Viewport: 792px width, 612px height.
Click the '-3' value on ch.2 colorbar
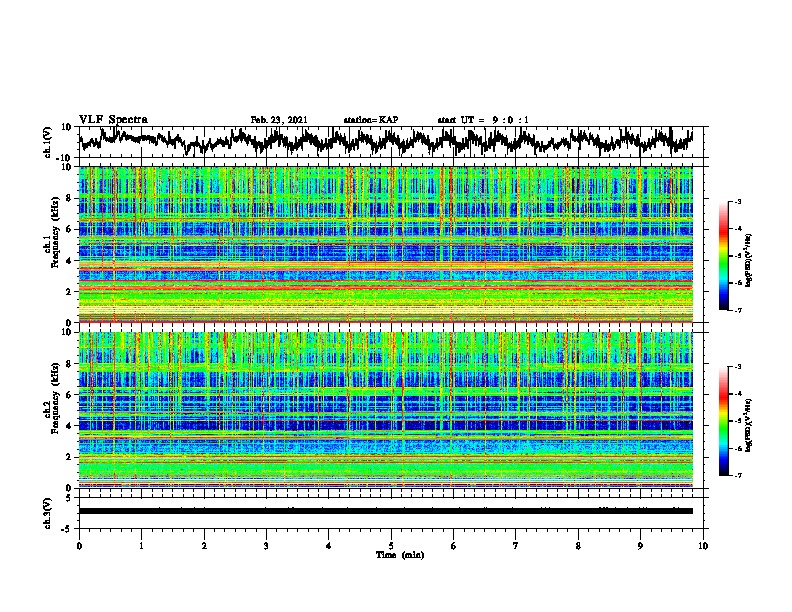click(x=737, y=367)
